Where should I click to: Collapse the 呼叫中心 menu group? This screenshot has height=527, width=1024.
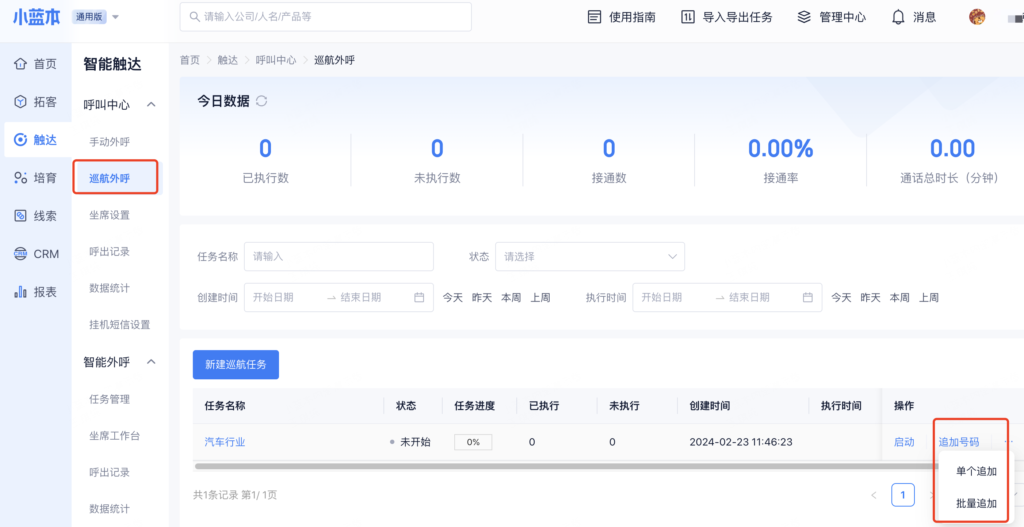(x=151, y=105)
